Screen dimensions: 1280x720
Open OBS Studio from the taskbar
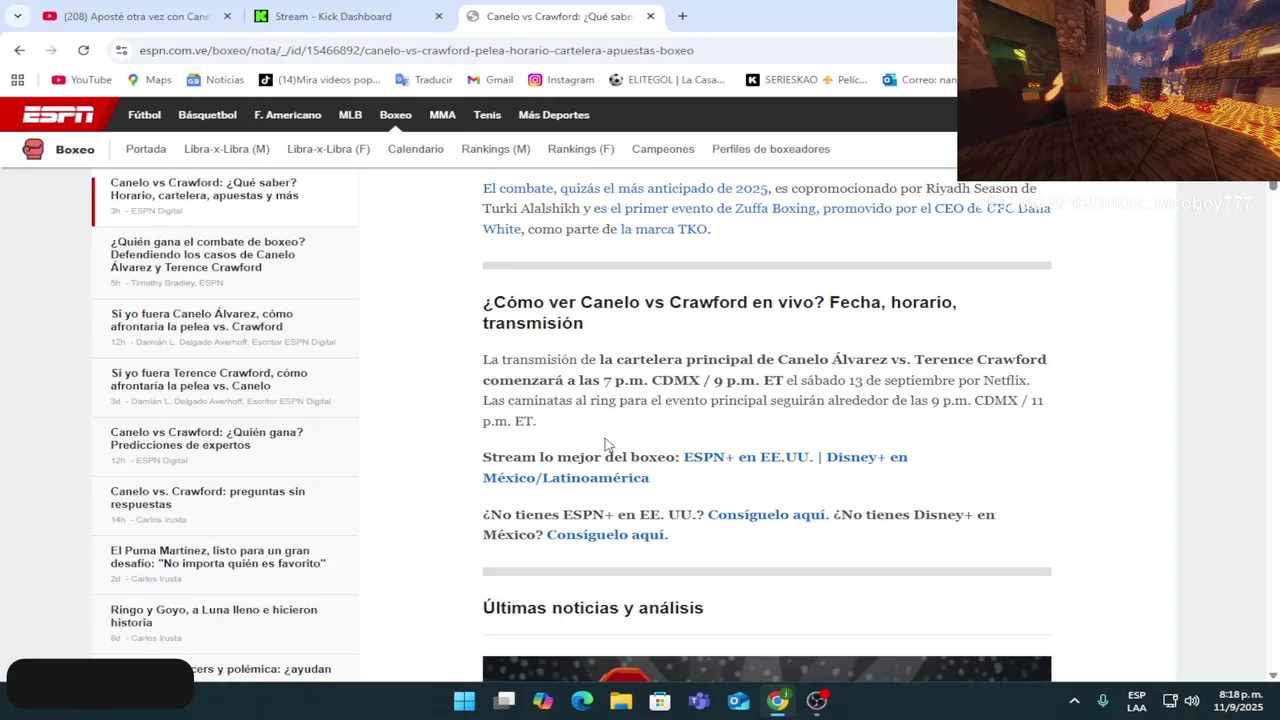click(x=817, y=701)
